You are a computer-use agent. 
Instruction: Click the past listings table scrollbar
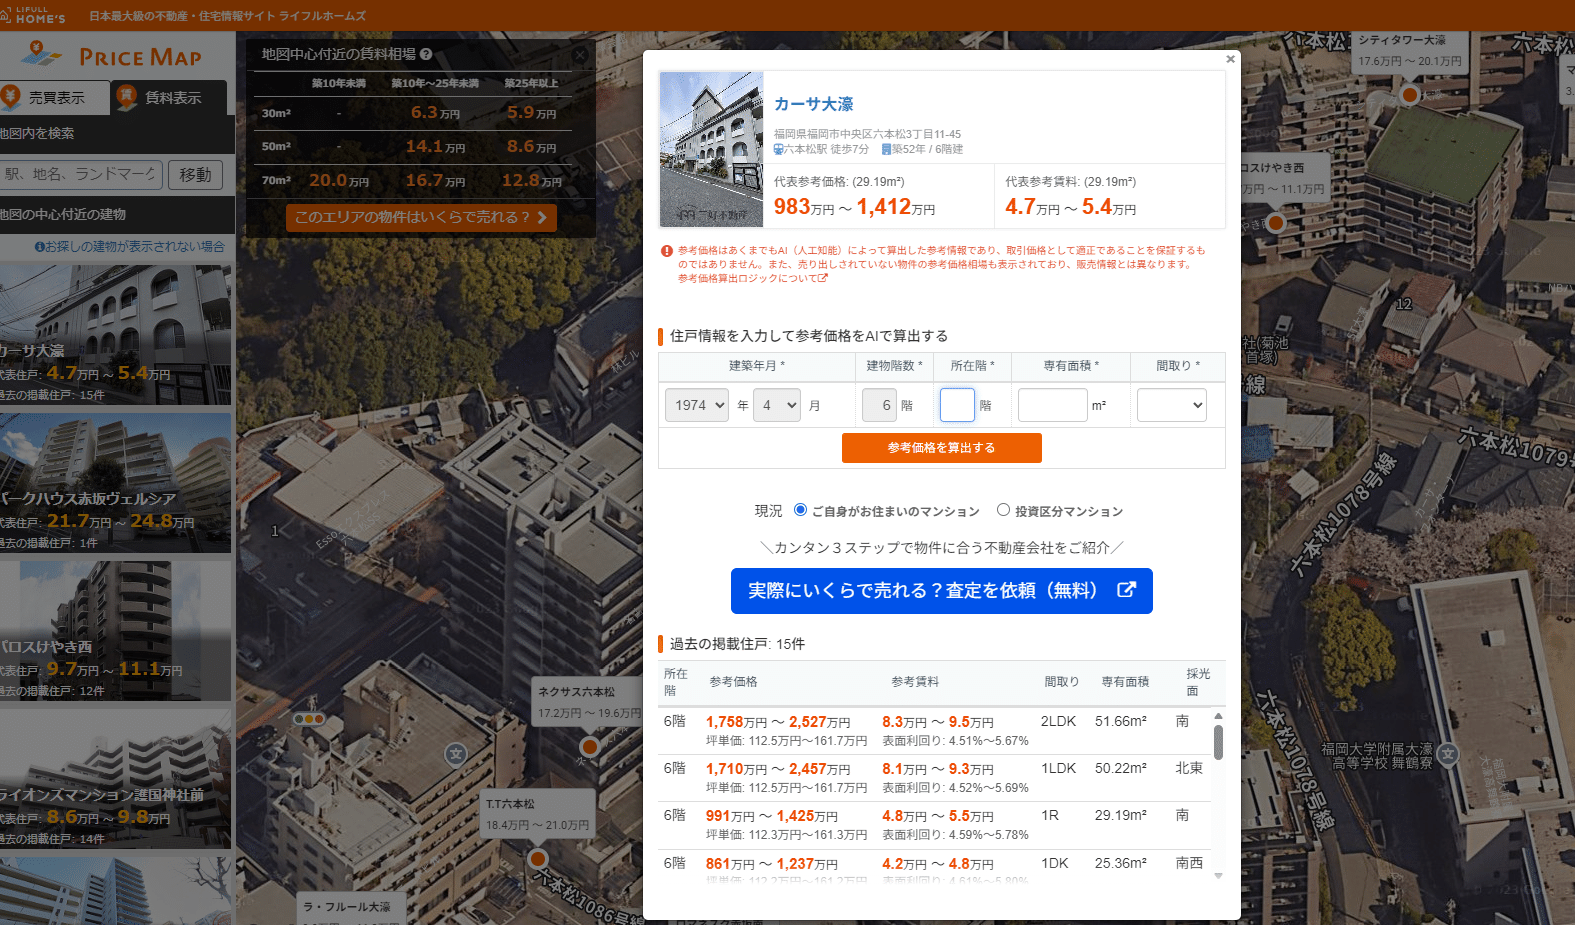pyautogui.click(x=1218, y=743)
